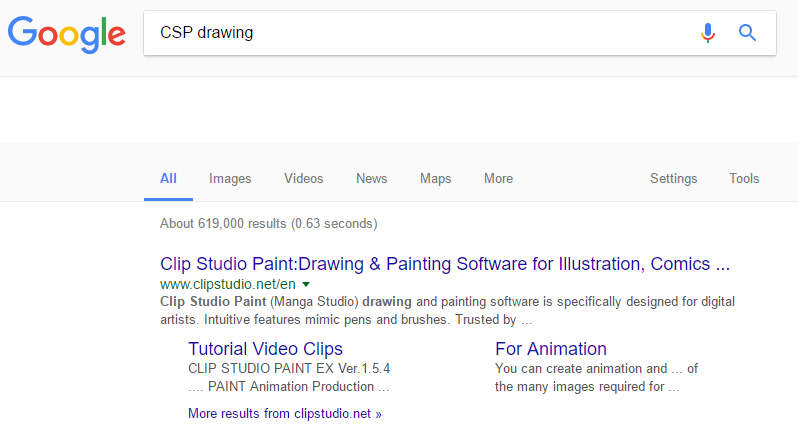Switch to the Images tab
The height and width of the screenshot is (442, 798).
[230, 179]
